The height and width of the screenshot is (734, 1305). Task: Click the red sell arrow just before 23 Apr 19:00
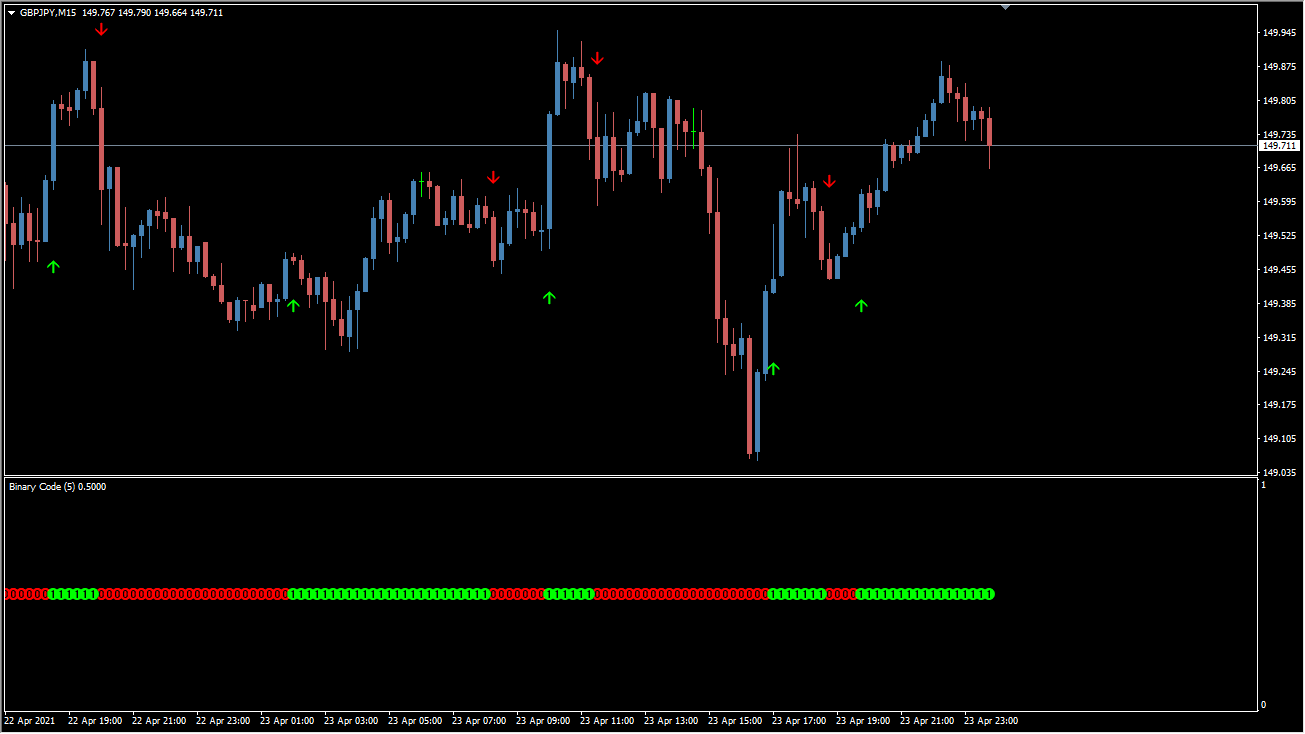tap(829, 181)
